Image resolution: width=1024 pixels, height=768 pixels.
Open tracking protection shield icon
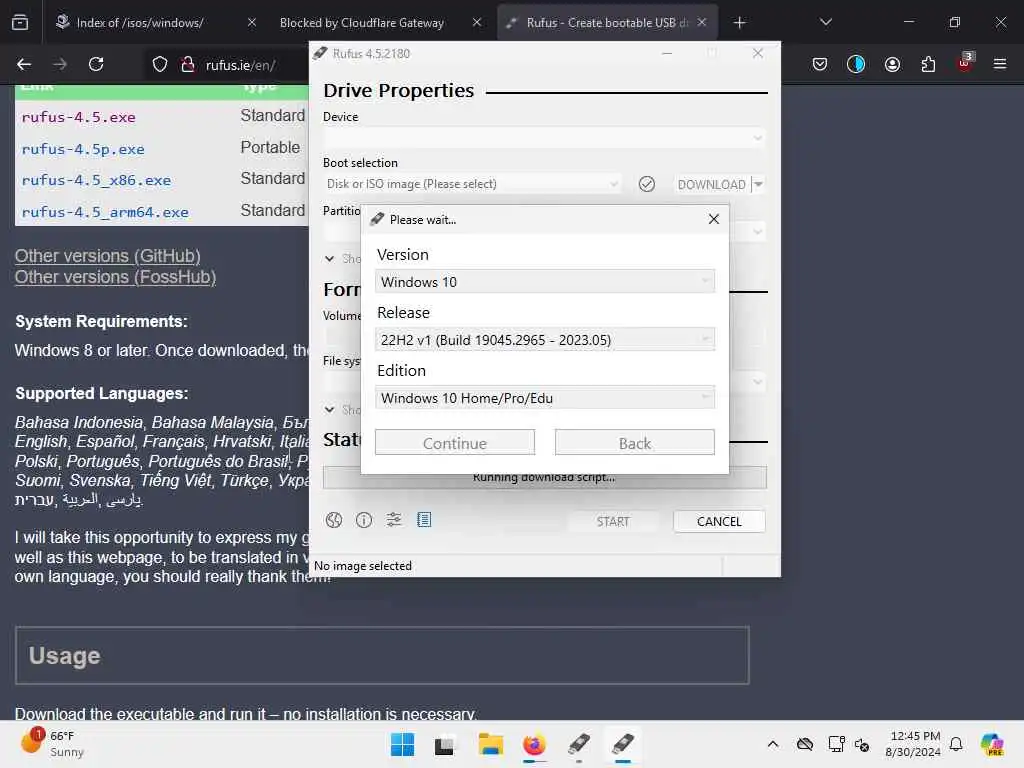[x=160, y=65]
